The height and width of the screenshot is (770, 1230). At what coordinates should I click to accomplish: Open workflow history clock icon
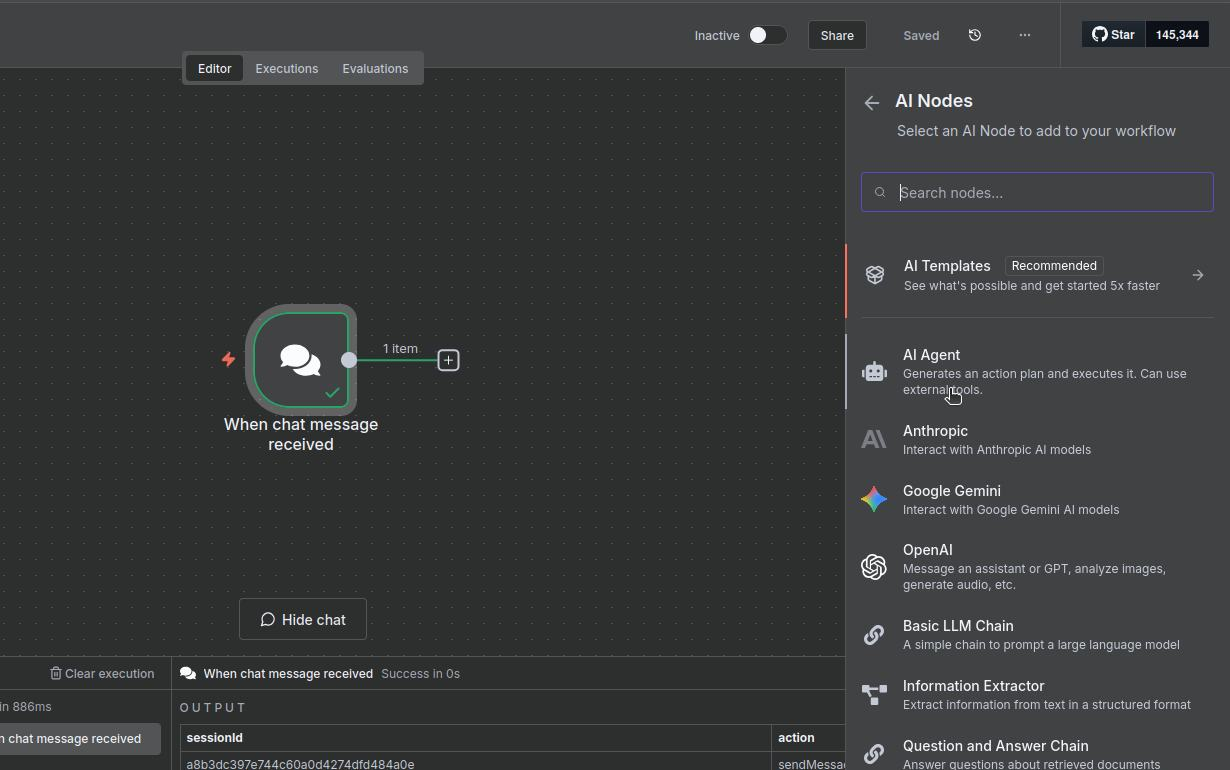975,35
